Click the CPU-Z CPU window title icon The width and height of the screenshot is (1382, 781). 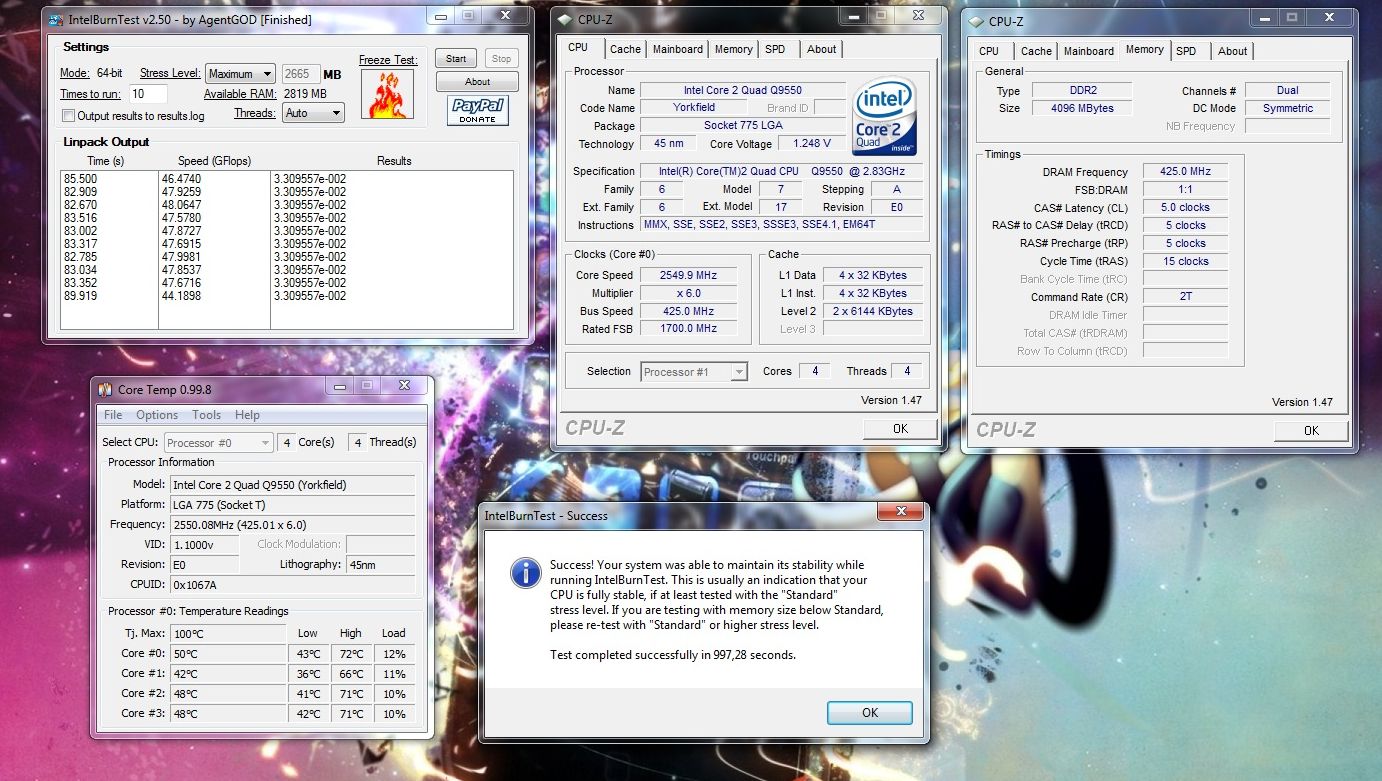(x=566, y=20)
